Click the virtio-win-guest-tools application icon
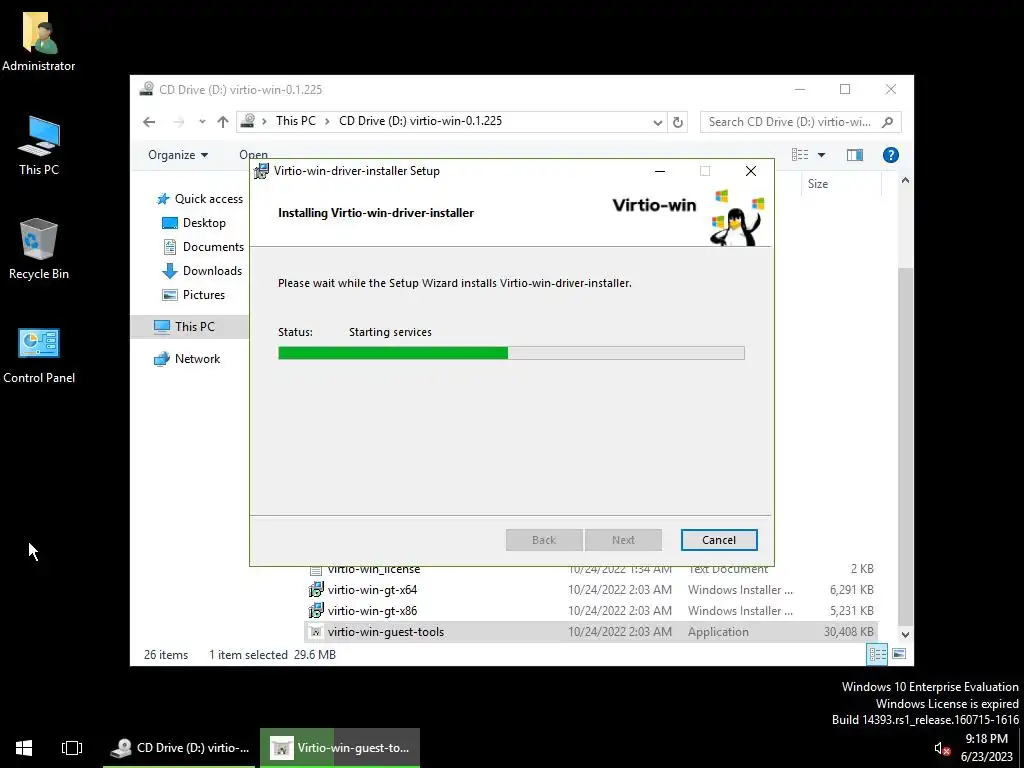1024x768 pixels. (316, 632)
